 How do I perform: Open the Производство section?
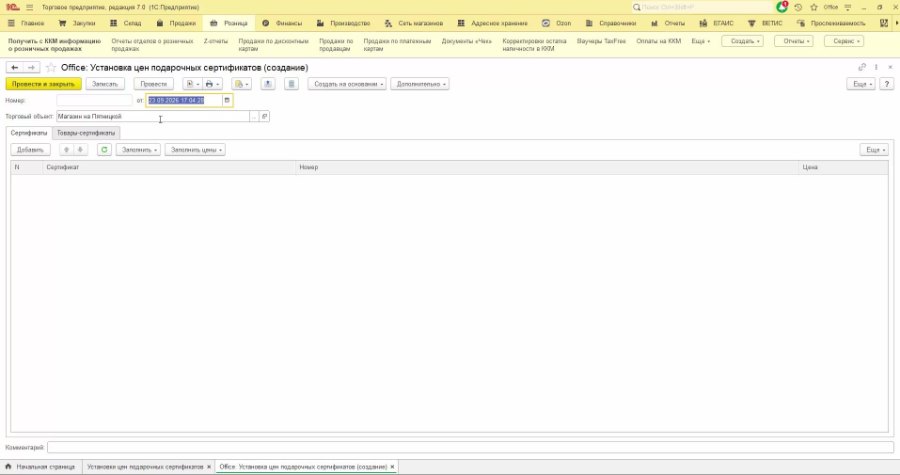pyautogui.click(x=344, y=23)
